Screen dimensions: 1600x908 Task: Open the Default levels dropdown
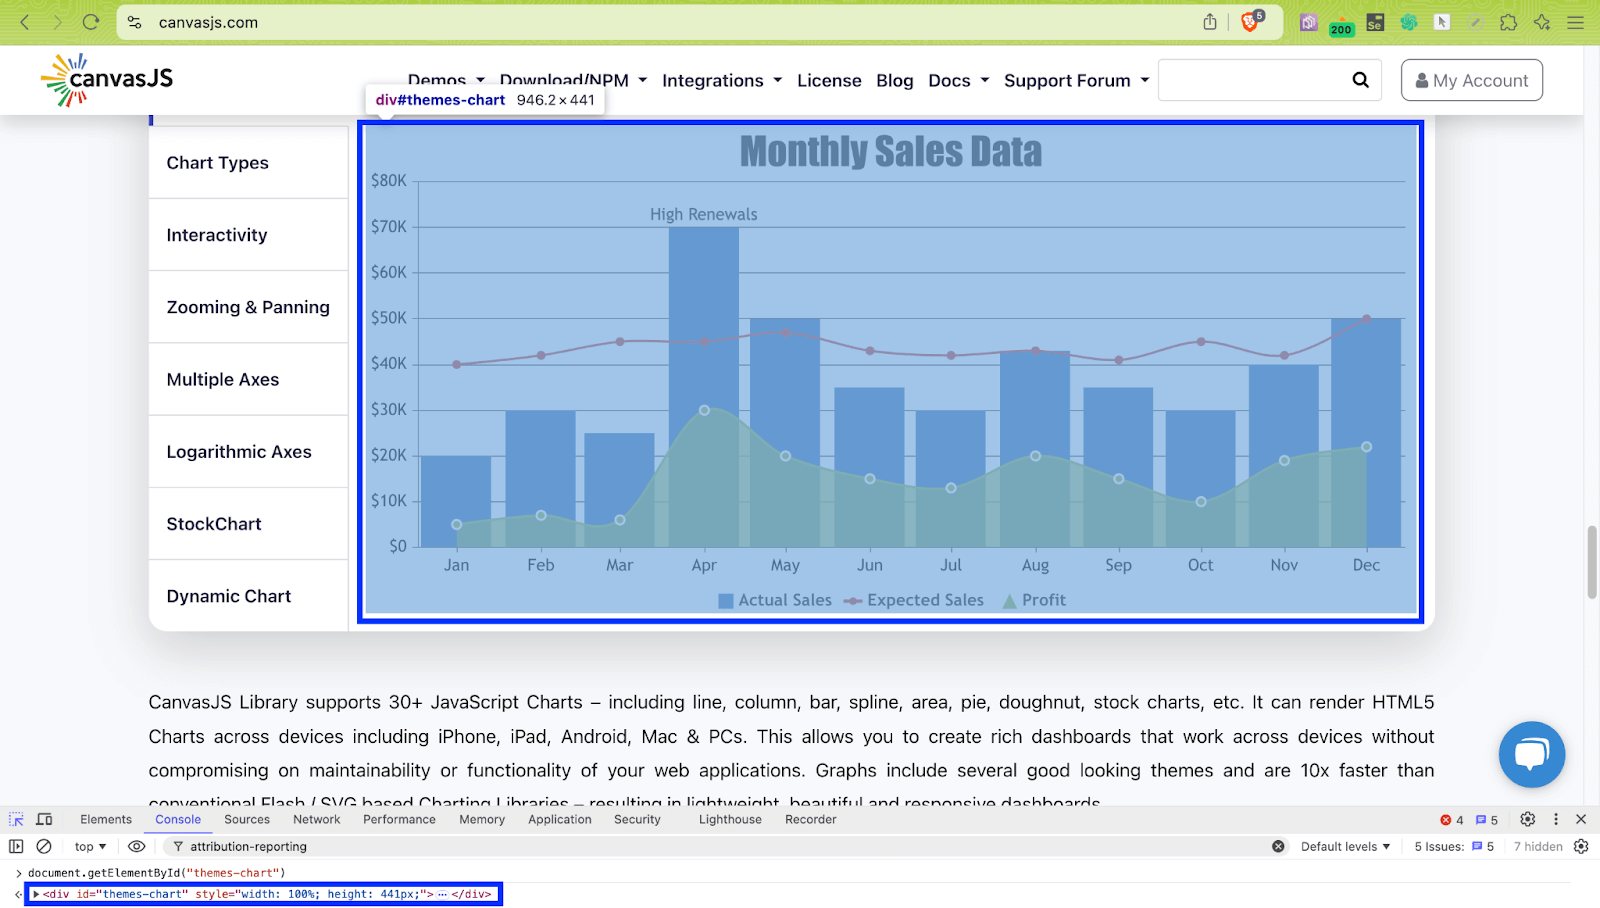click(1345, 846)
